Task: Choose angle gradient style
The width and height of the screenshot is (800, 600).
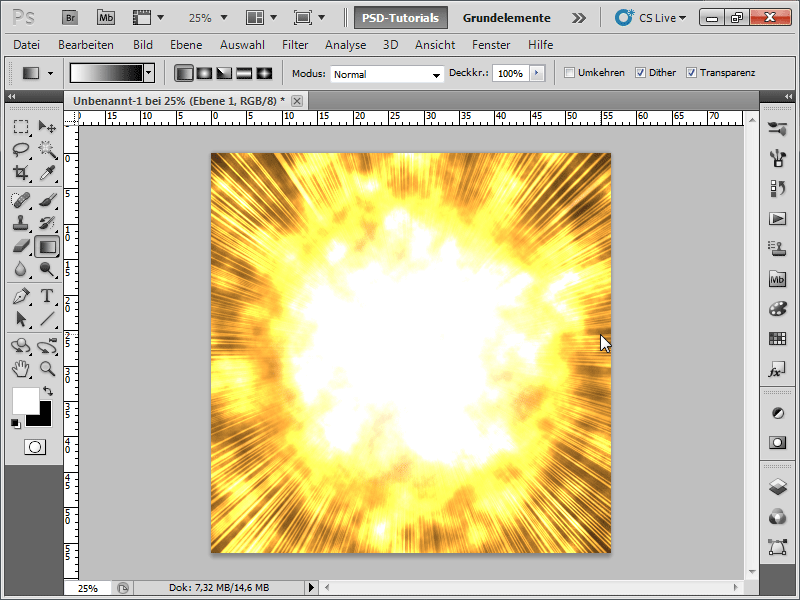Action: point(224,73)
